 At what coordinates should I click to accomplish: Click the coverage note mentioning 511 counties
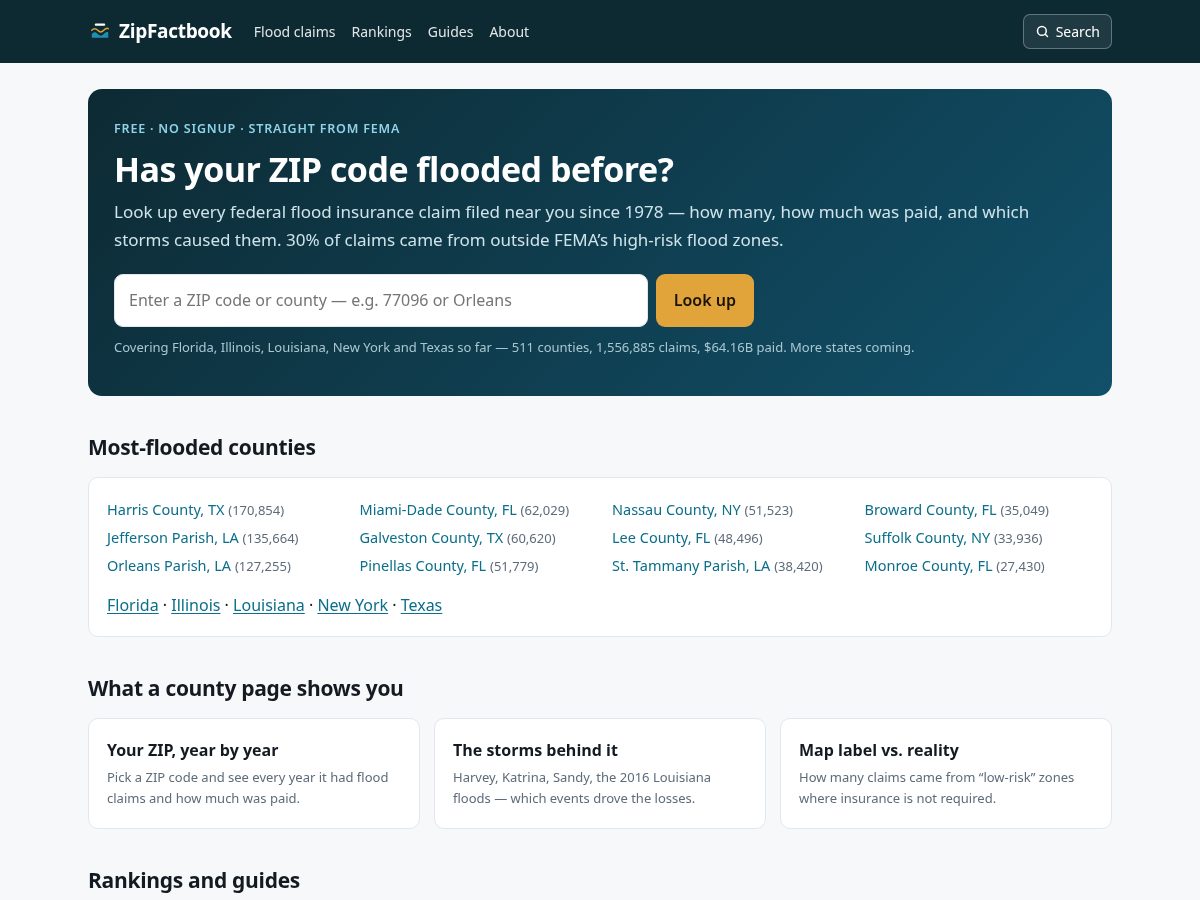[x=514, y=348]
